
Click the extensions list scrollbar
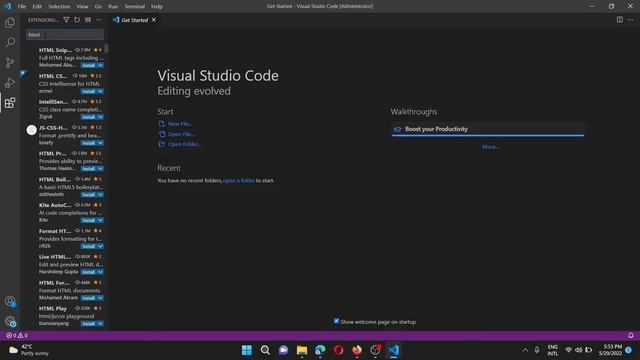tap(106, 49)
